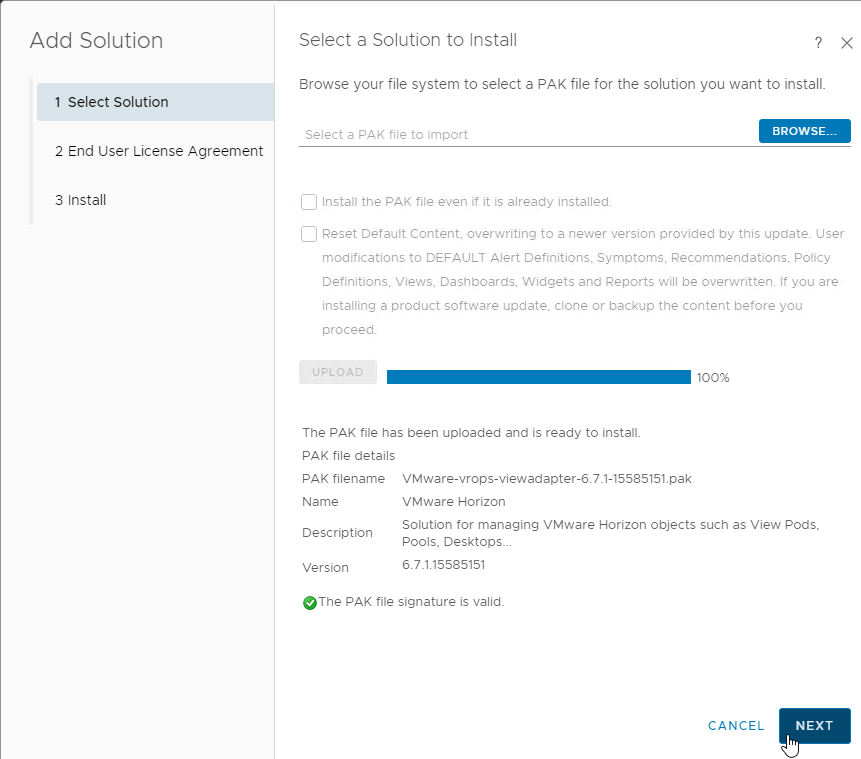861x759 pixels.
Task: Click the PAK filename value text
Action: pos(546,478)
